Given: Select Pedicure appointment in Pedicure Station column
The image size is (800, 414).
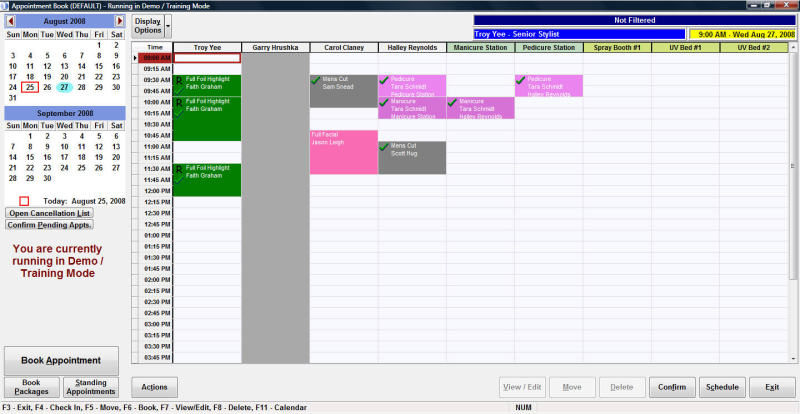Looking at the screenshot, I should pyautogui.click(x=549, y=86).
